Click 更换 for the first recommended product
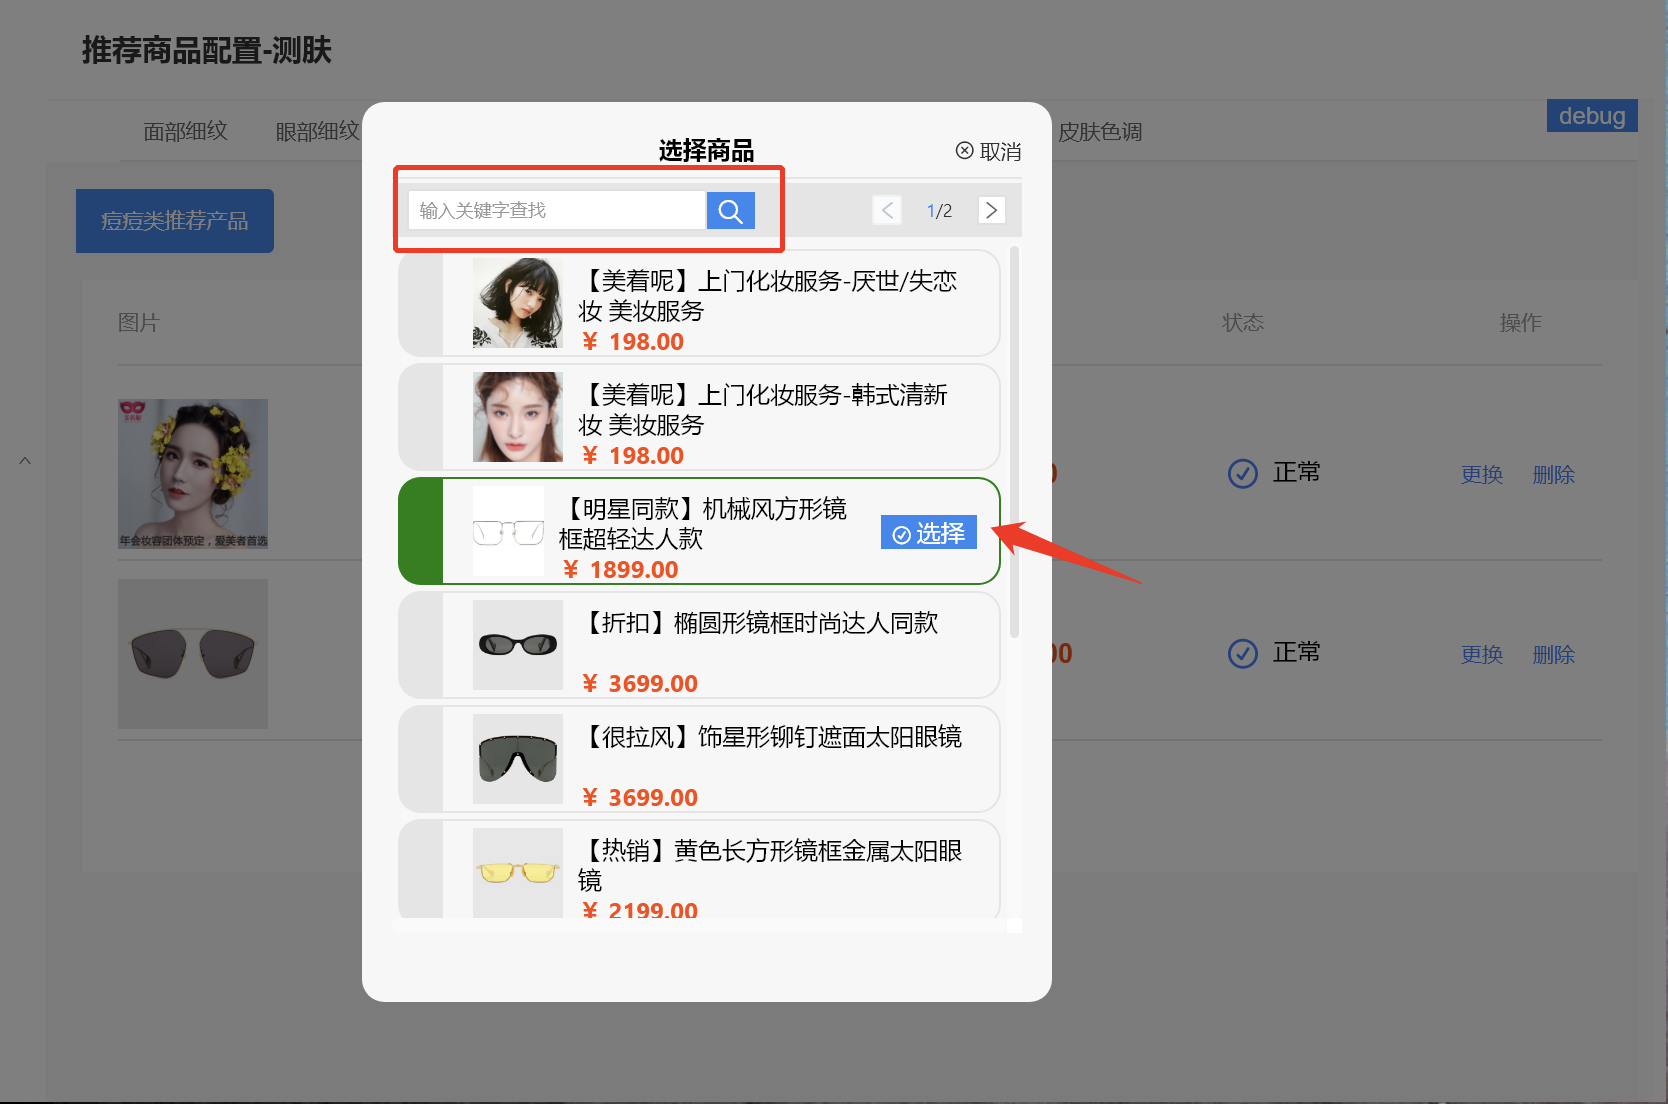 [1482, 474]
